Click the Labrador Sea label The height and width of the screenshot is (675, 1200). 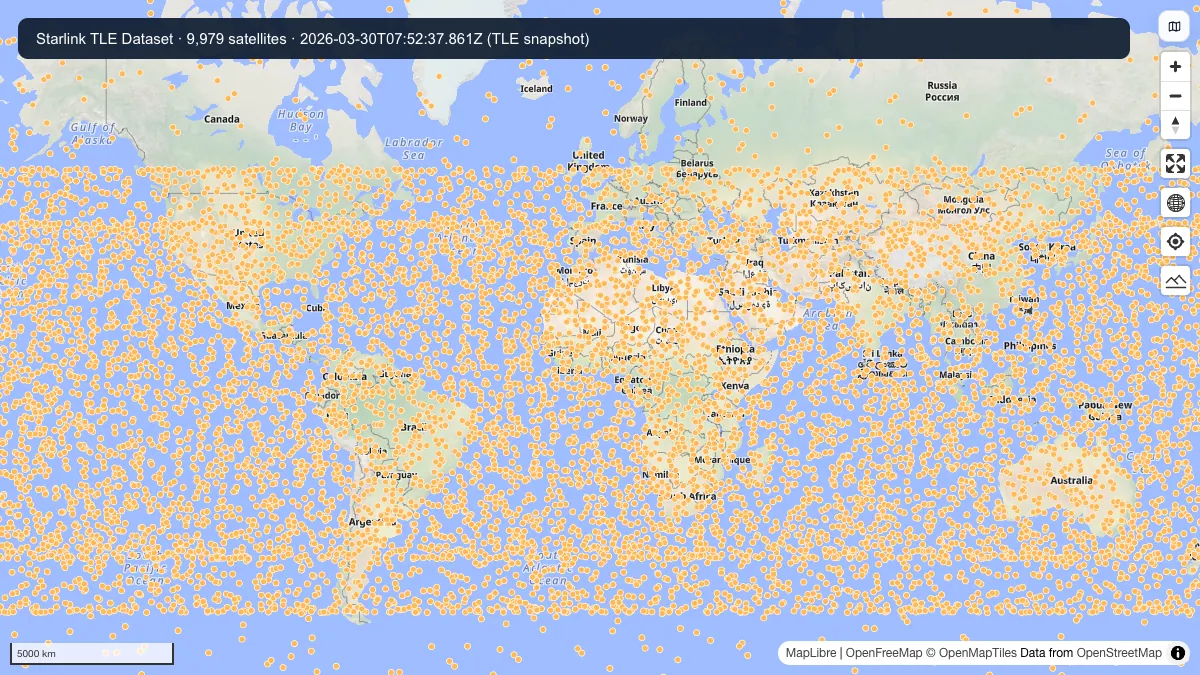click(x=413, y=148)
